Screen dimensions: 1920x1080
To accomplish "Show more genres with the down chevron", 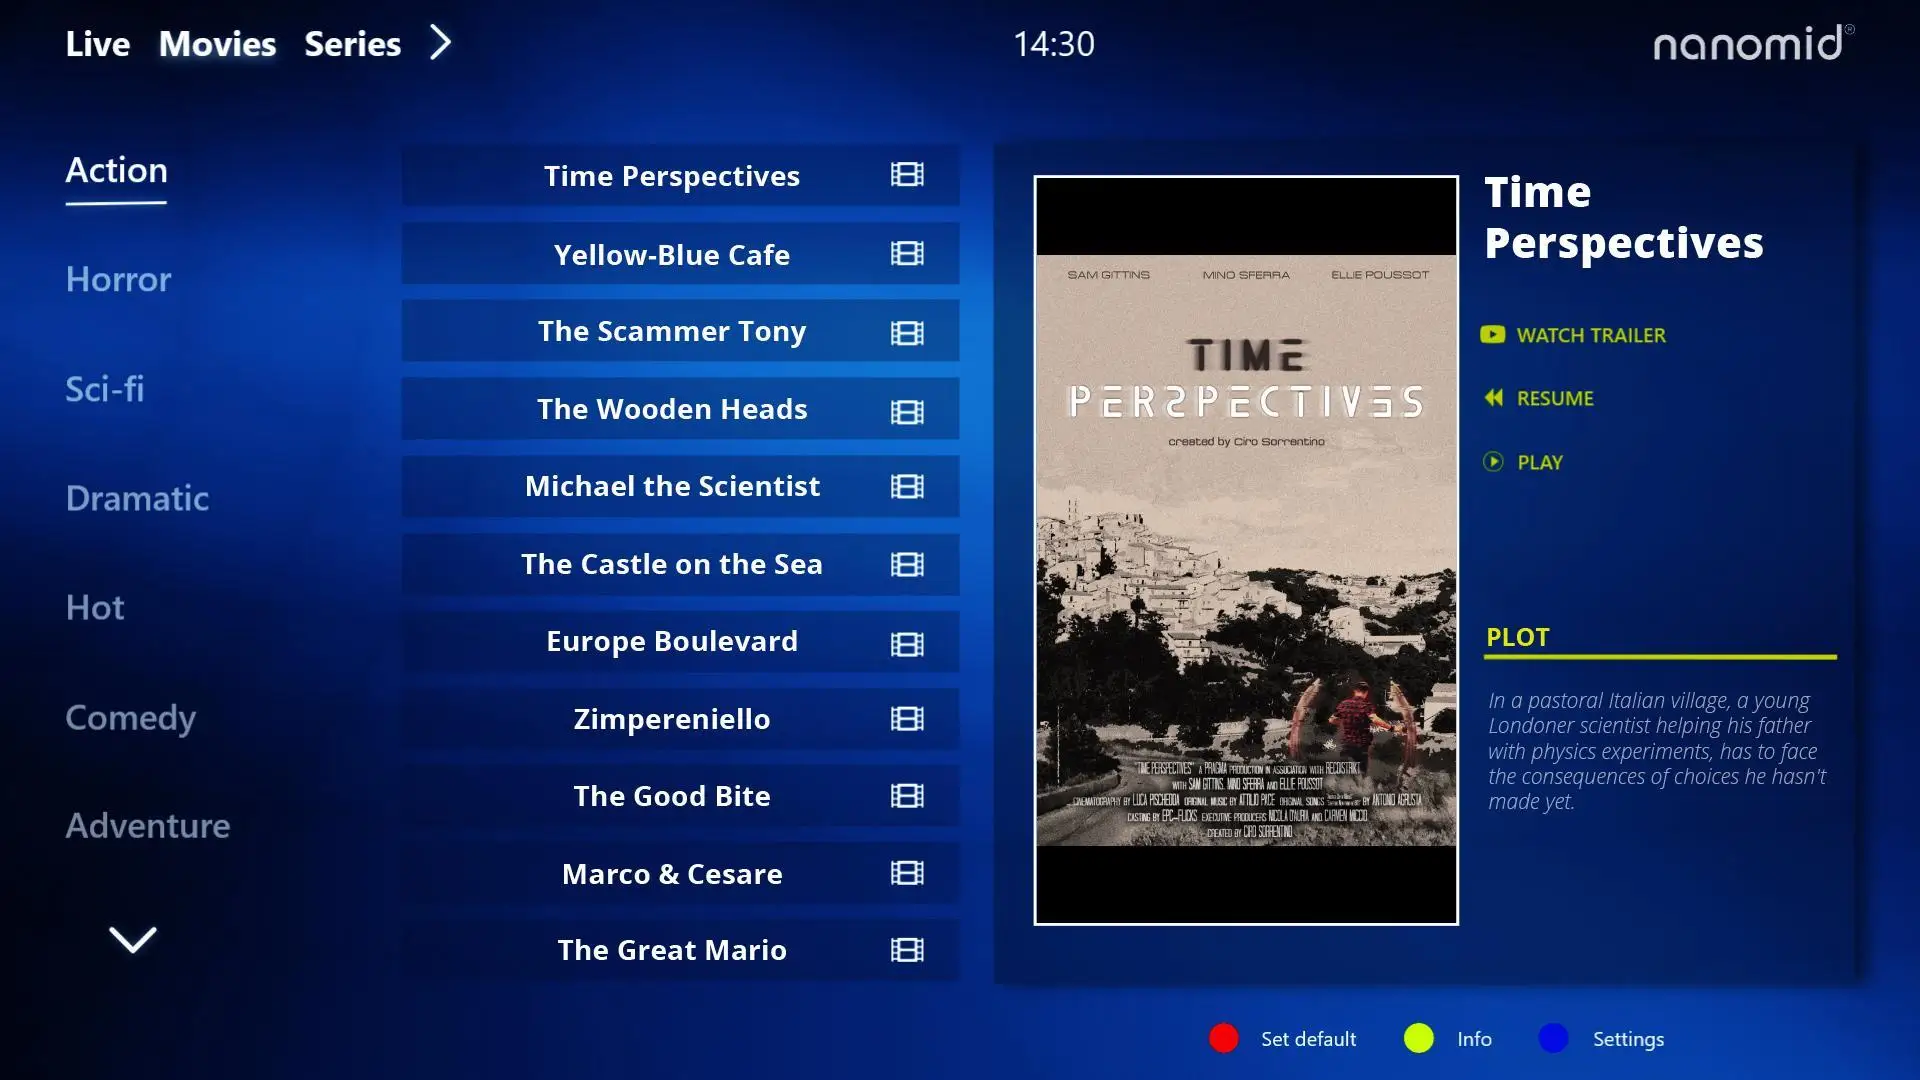I will pyautogui.click(x=132, y=940).
